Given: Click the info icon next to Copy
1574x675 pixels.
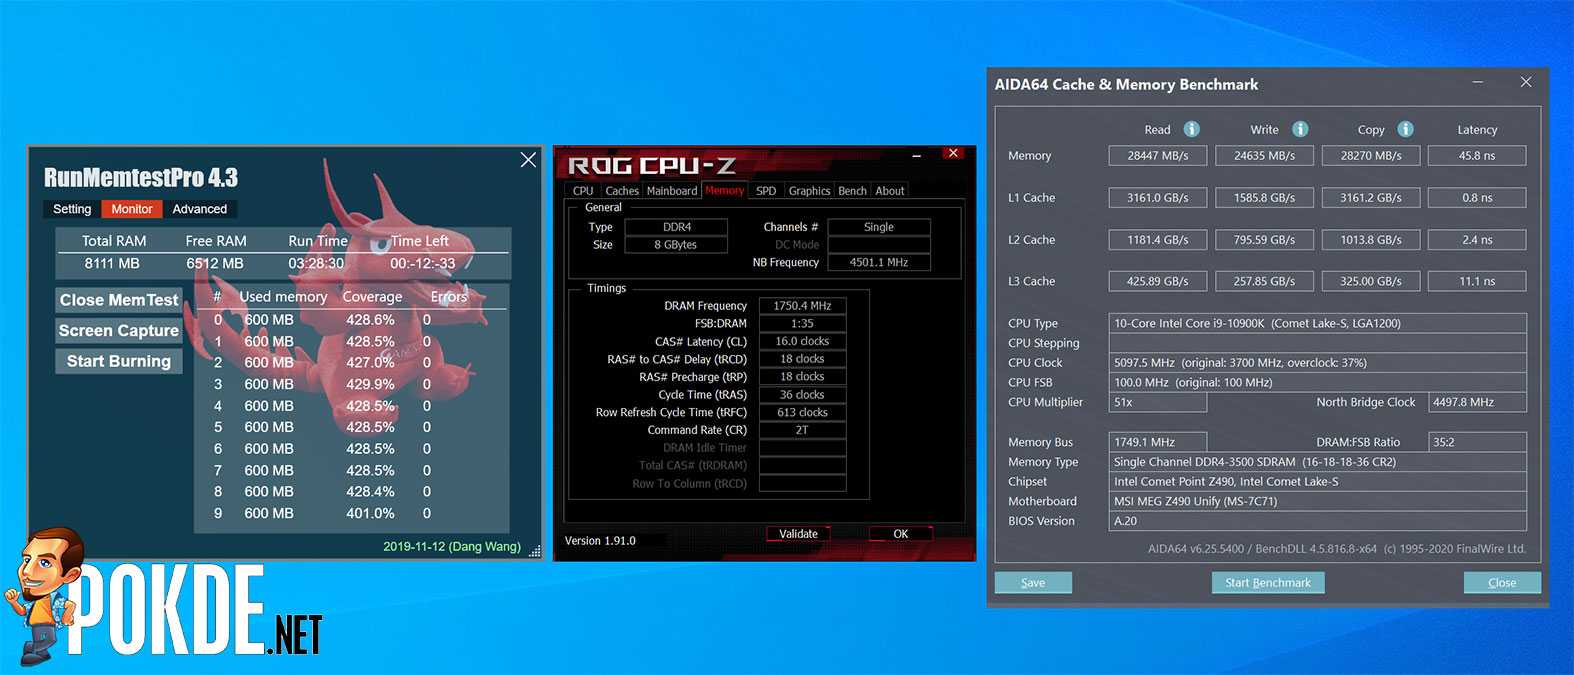Looking at the screenshot, I should [1405, 129].
